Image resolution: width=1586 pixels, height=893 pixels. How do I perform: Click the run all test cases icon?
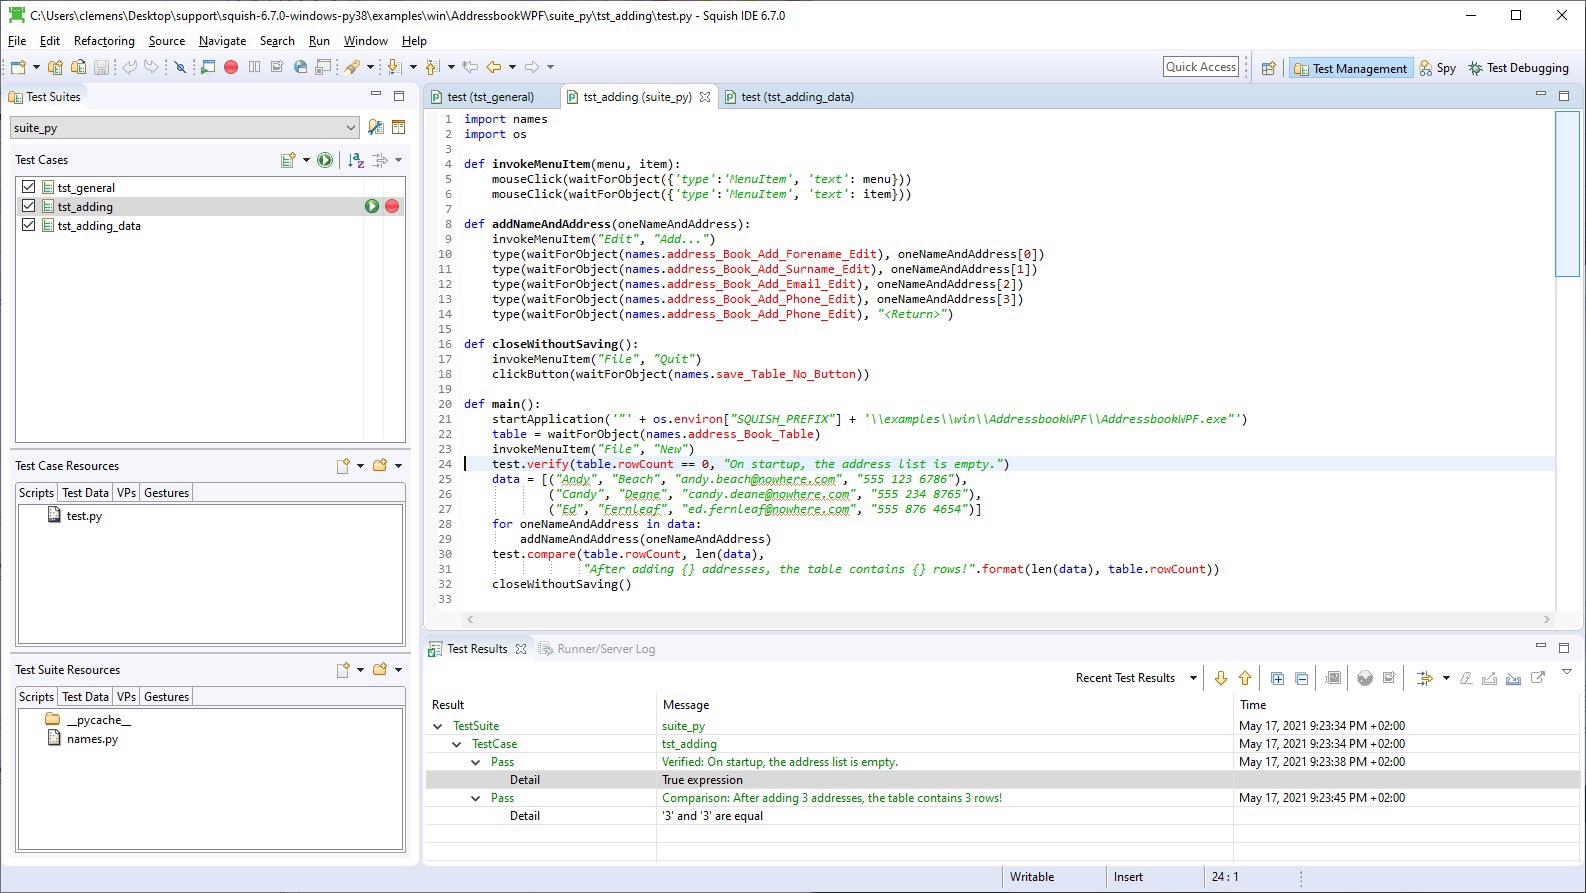point(325,160)
